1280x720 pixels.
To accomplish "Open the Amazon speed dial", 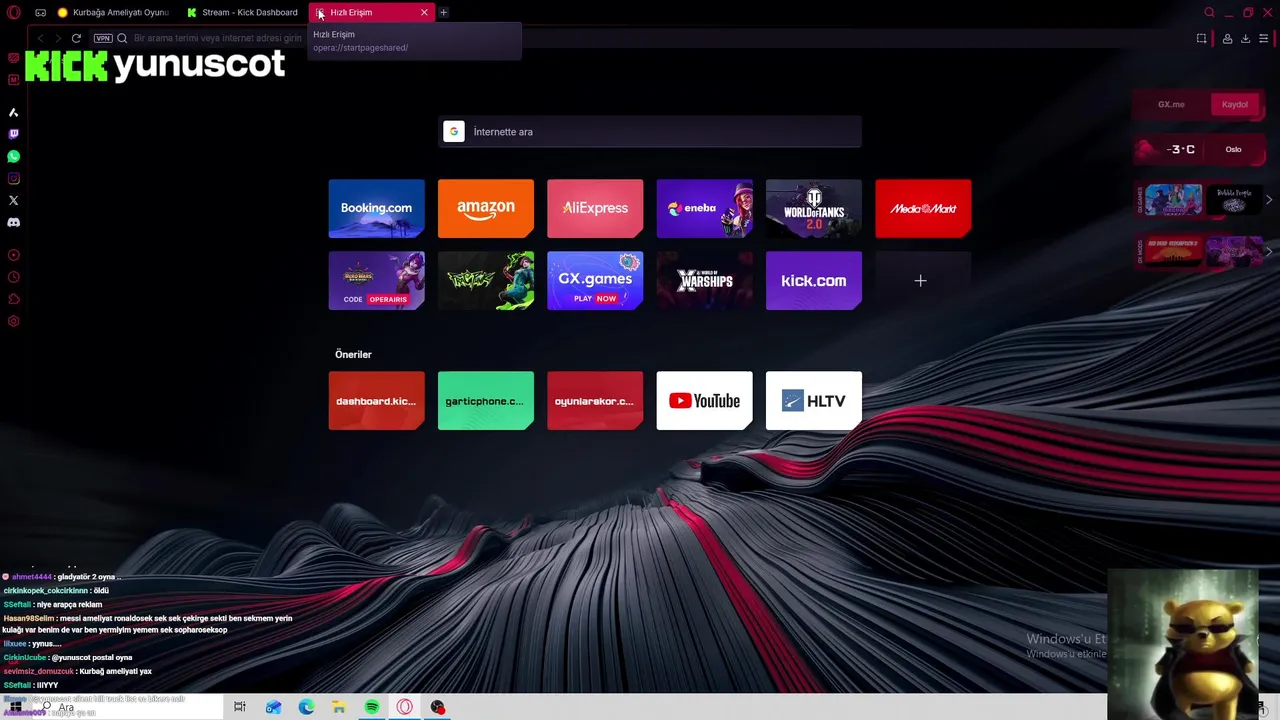I will (486, 208).
